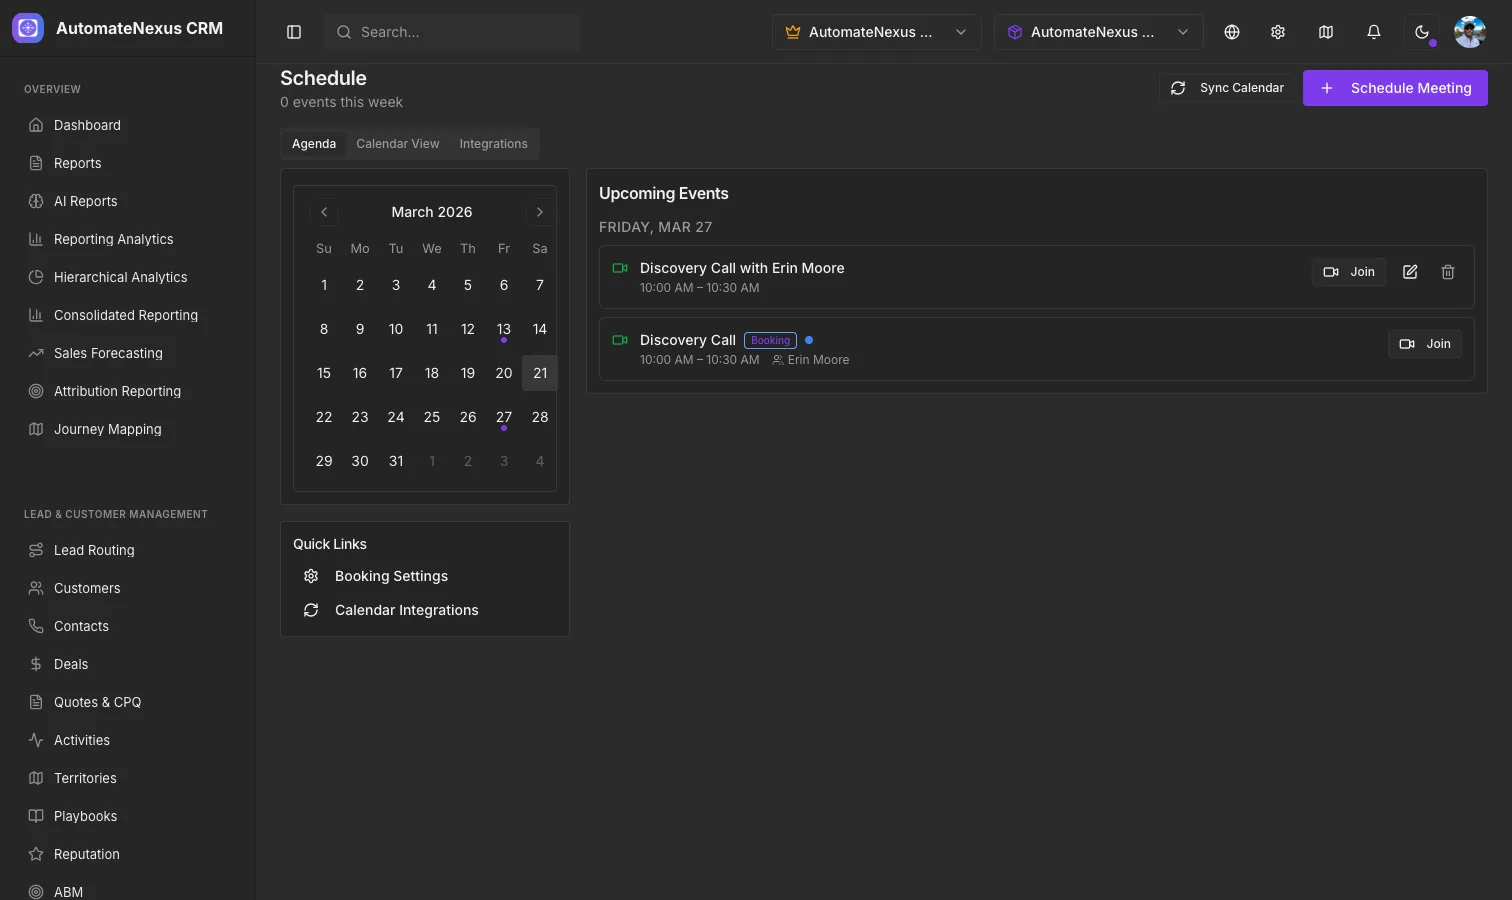Delete Discovery Call with Erin Moore
The image size is (1512, 900).
click(1448, 272)
